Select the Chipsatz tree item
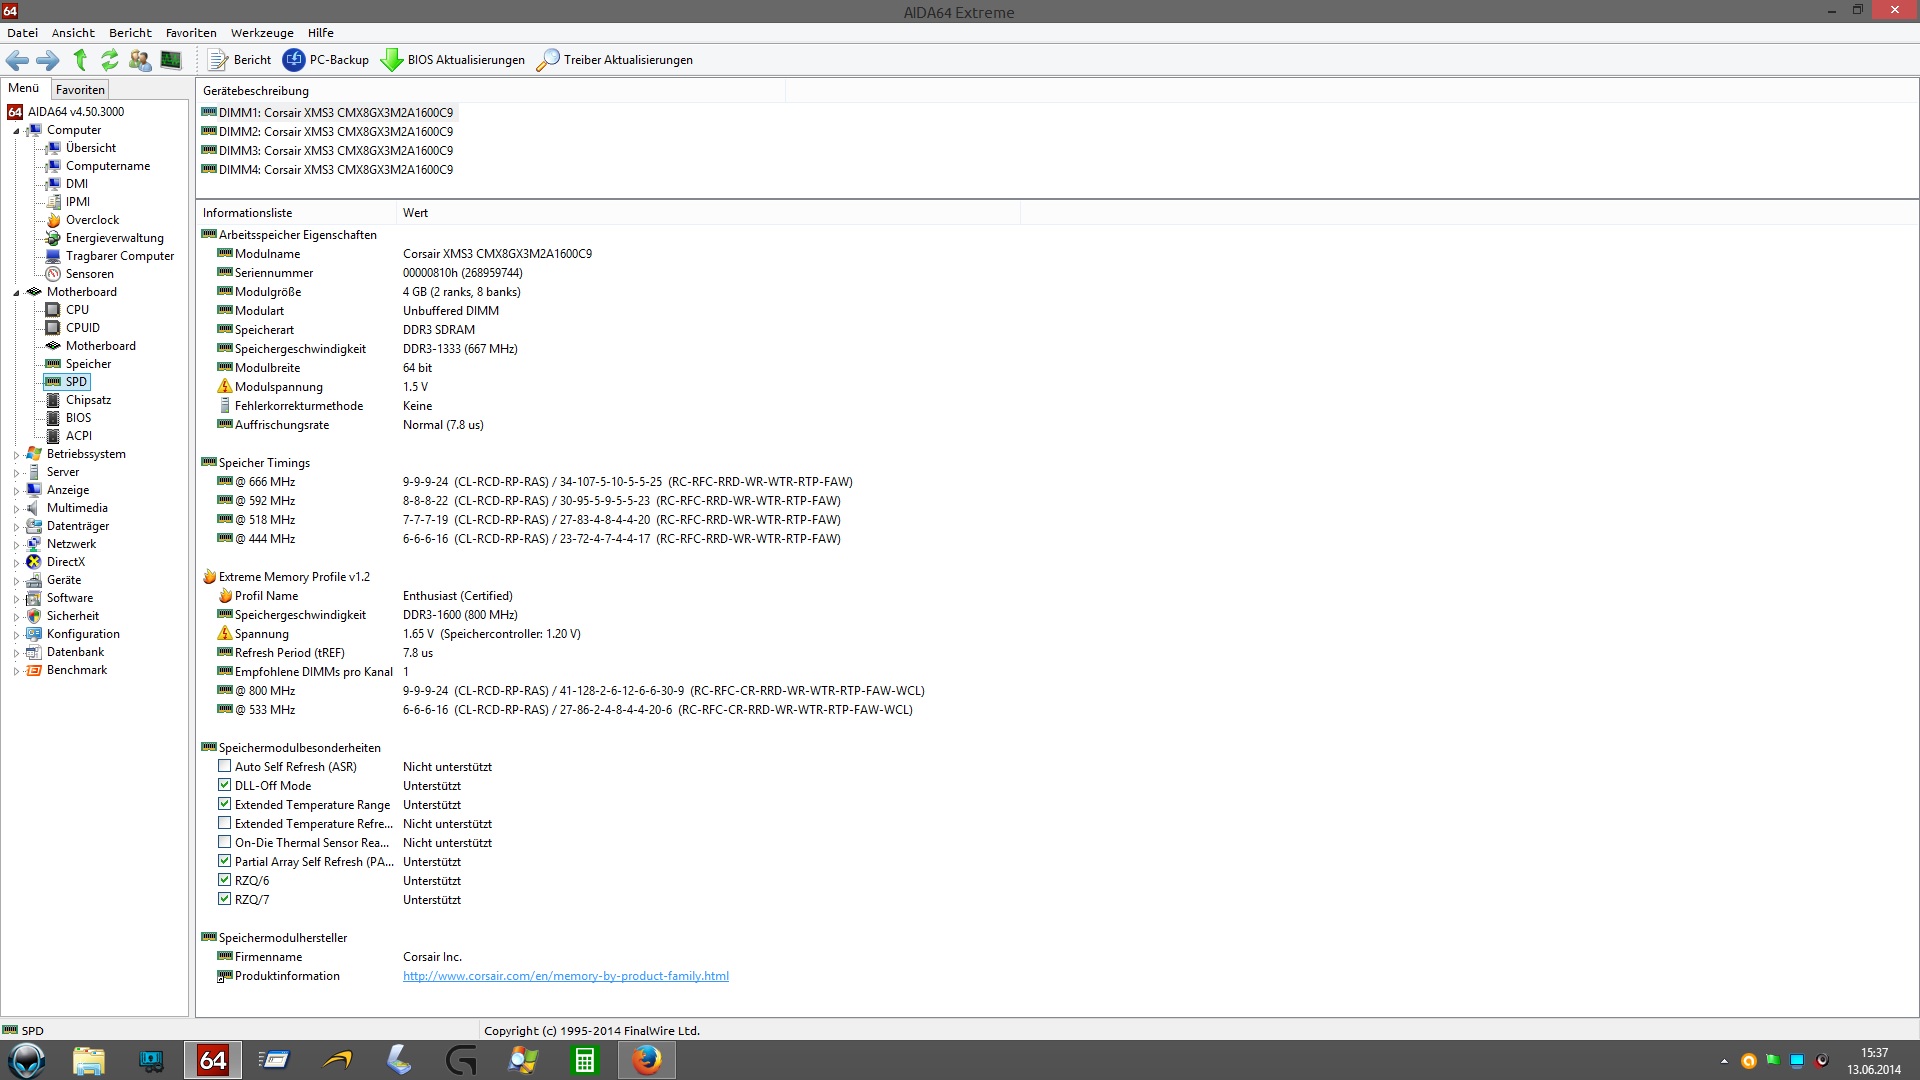The width and height of the screenshot is (1920, 1080). (x=88, y=400)
